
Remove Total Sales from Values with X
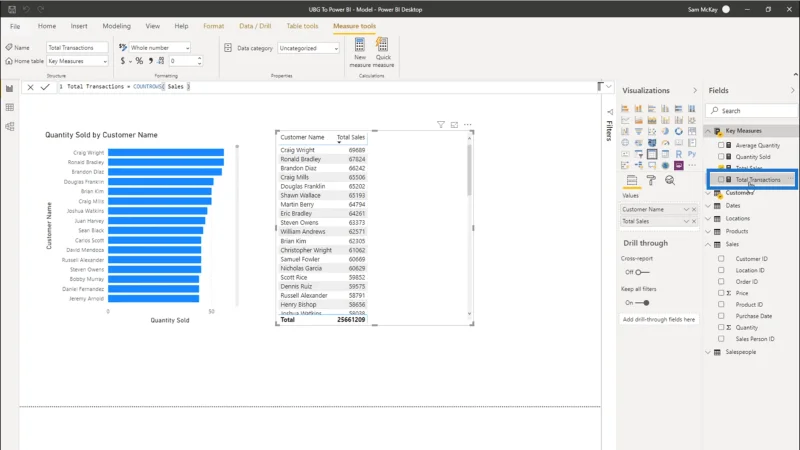[x=694, y=221]
